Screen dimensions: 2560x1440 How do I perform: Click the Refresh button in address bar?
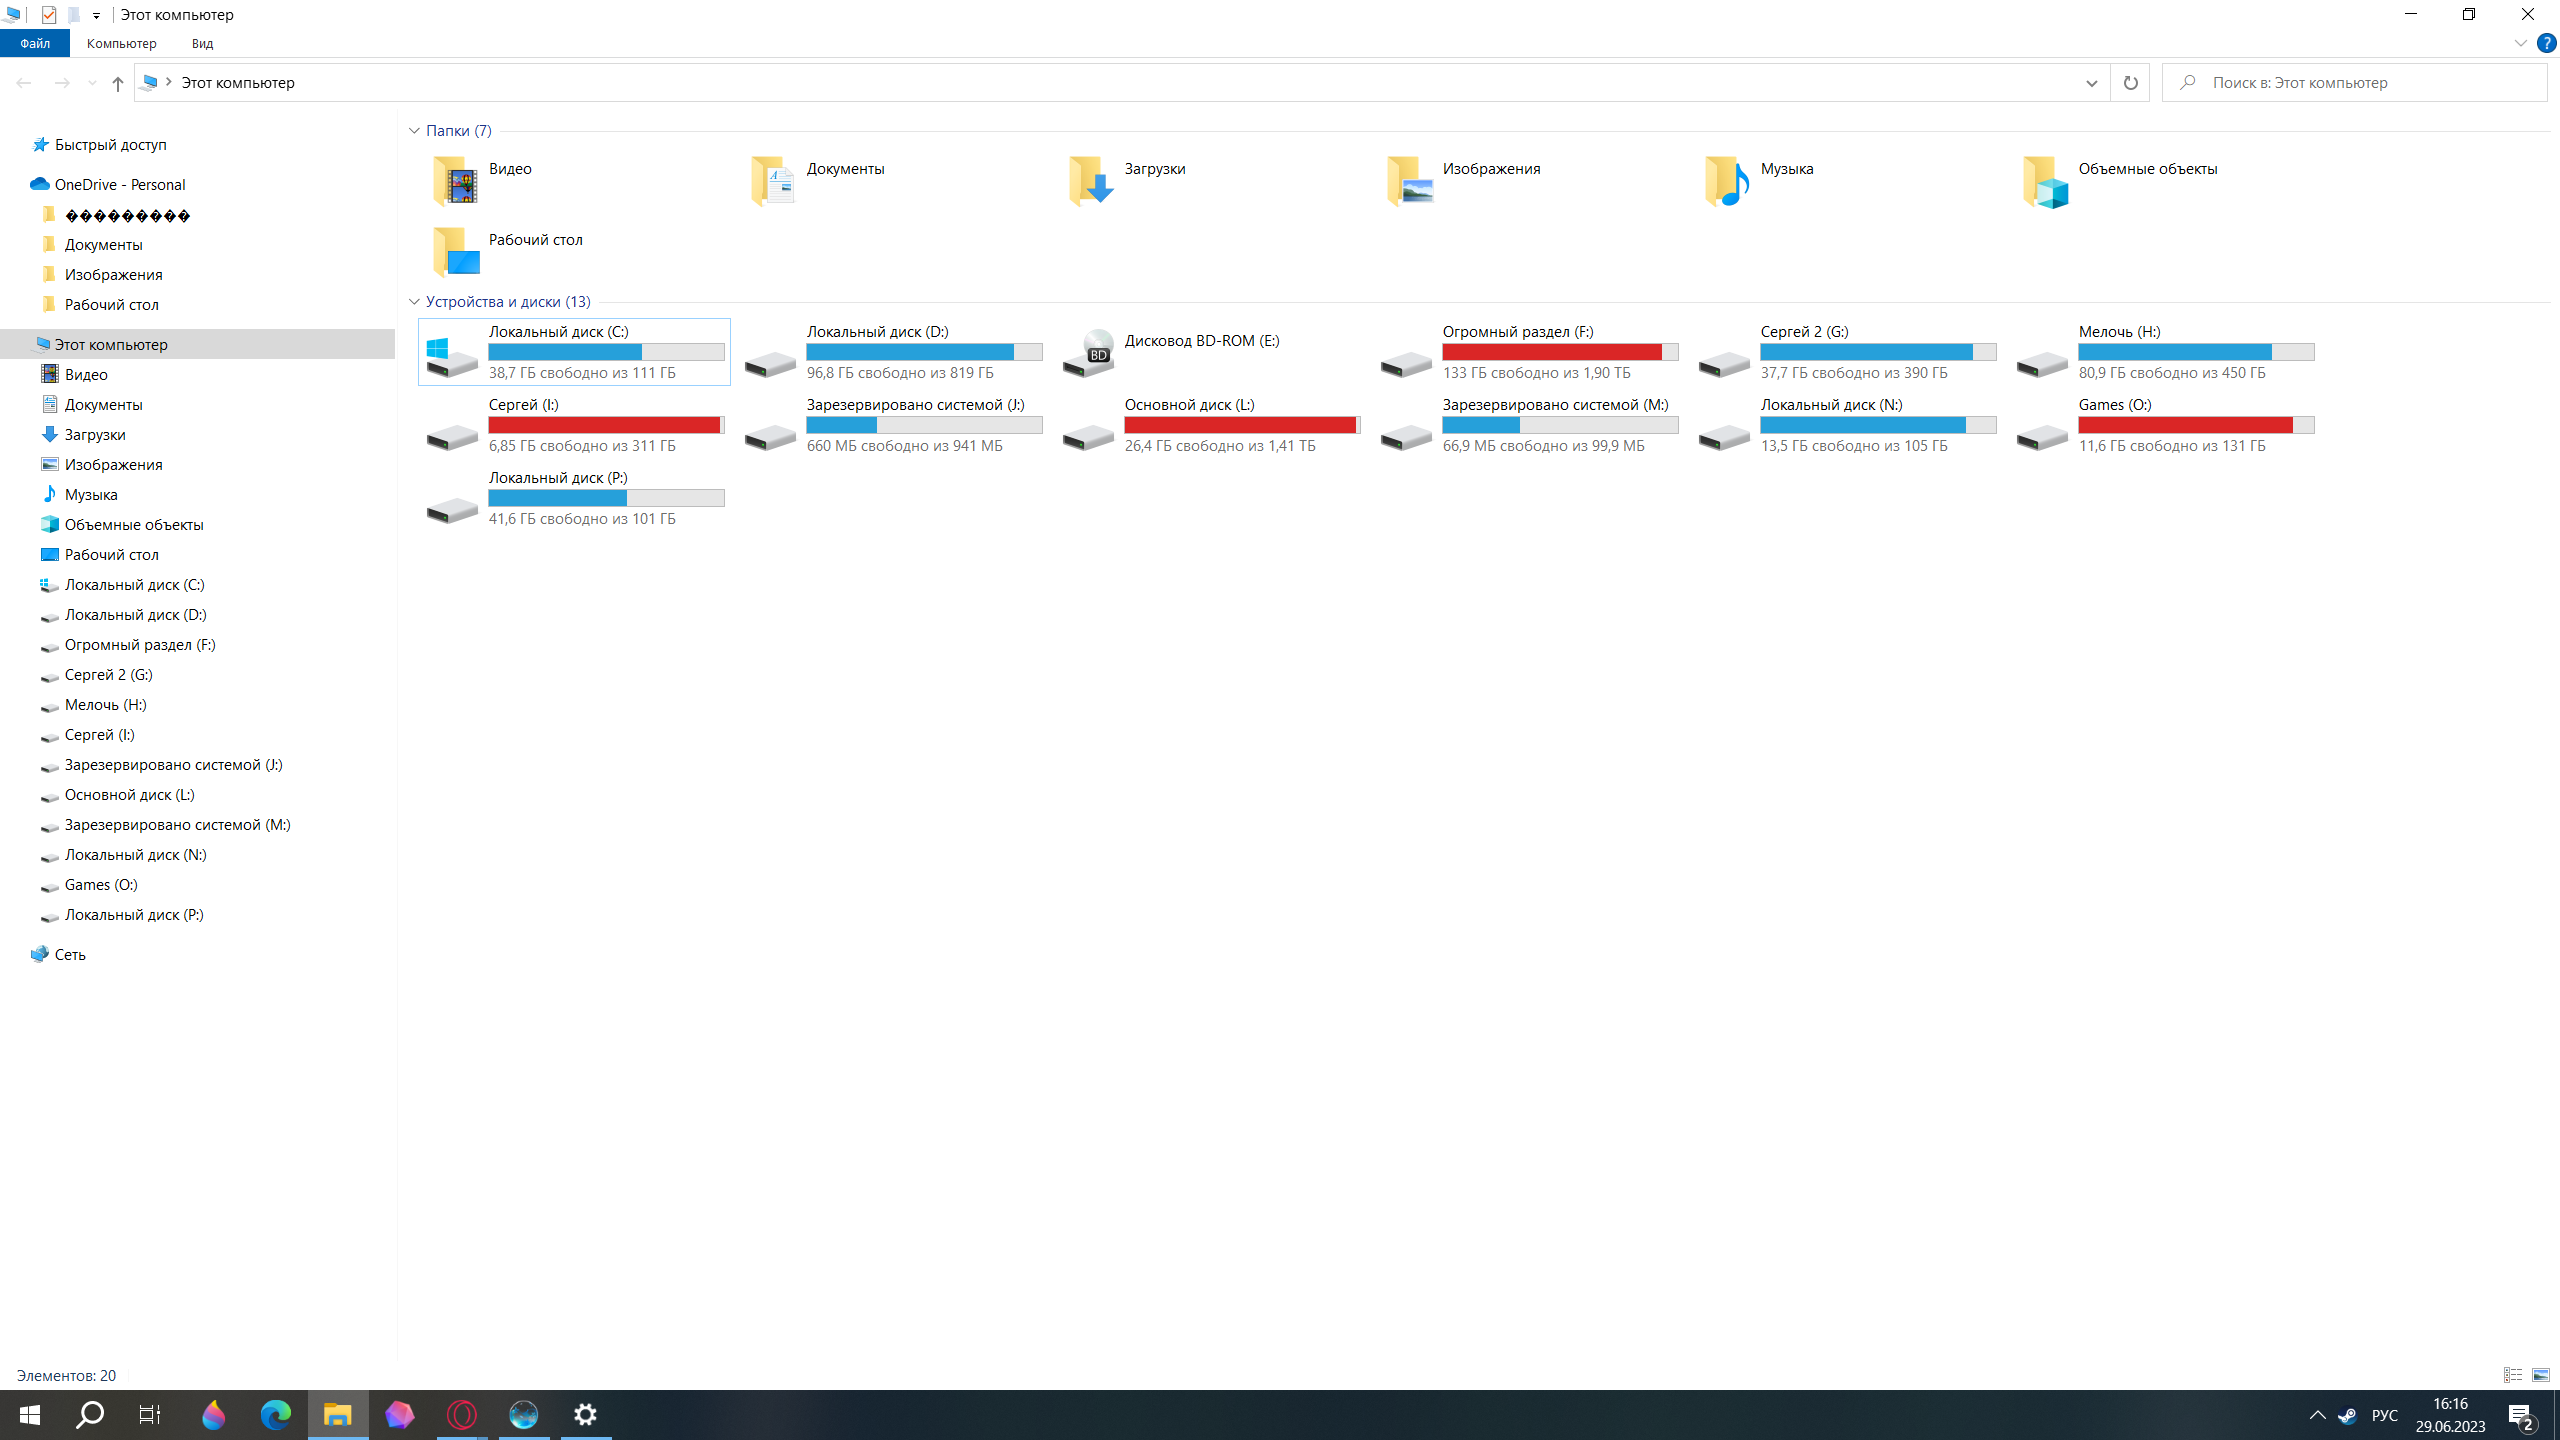2130,83
